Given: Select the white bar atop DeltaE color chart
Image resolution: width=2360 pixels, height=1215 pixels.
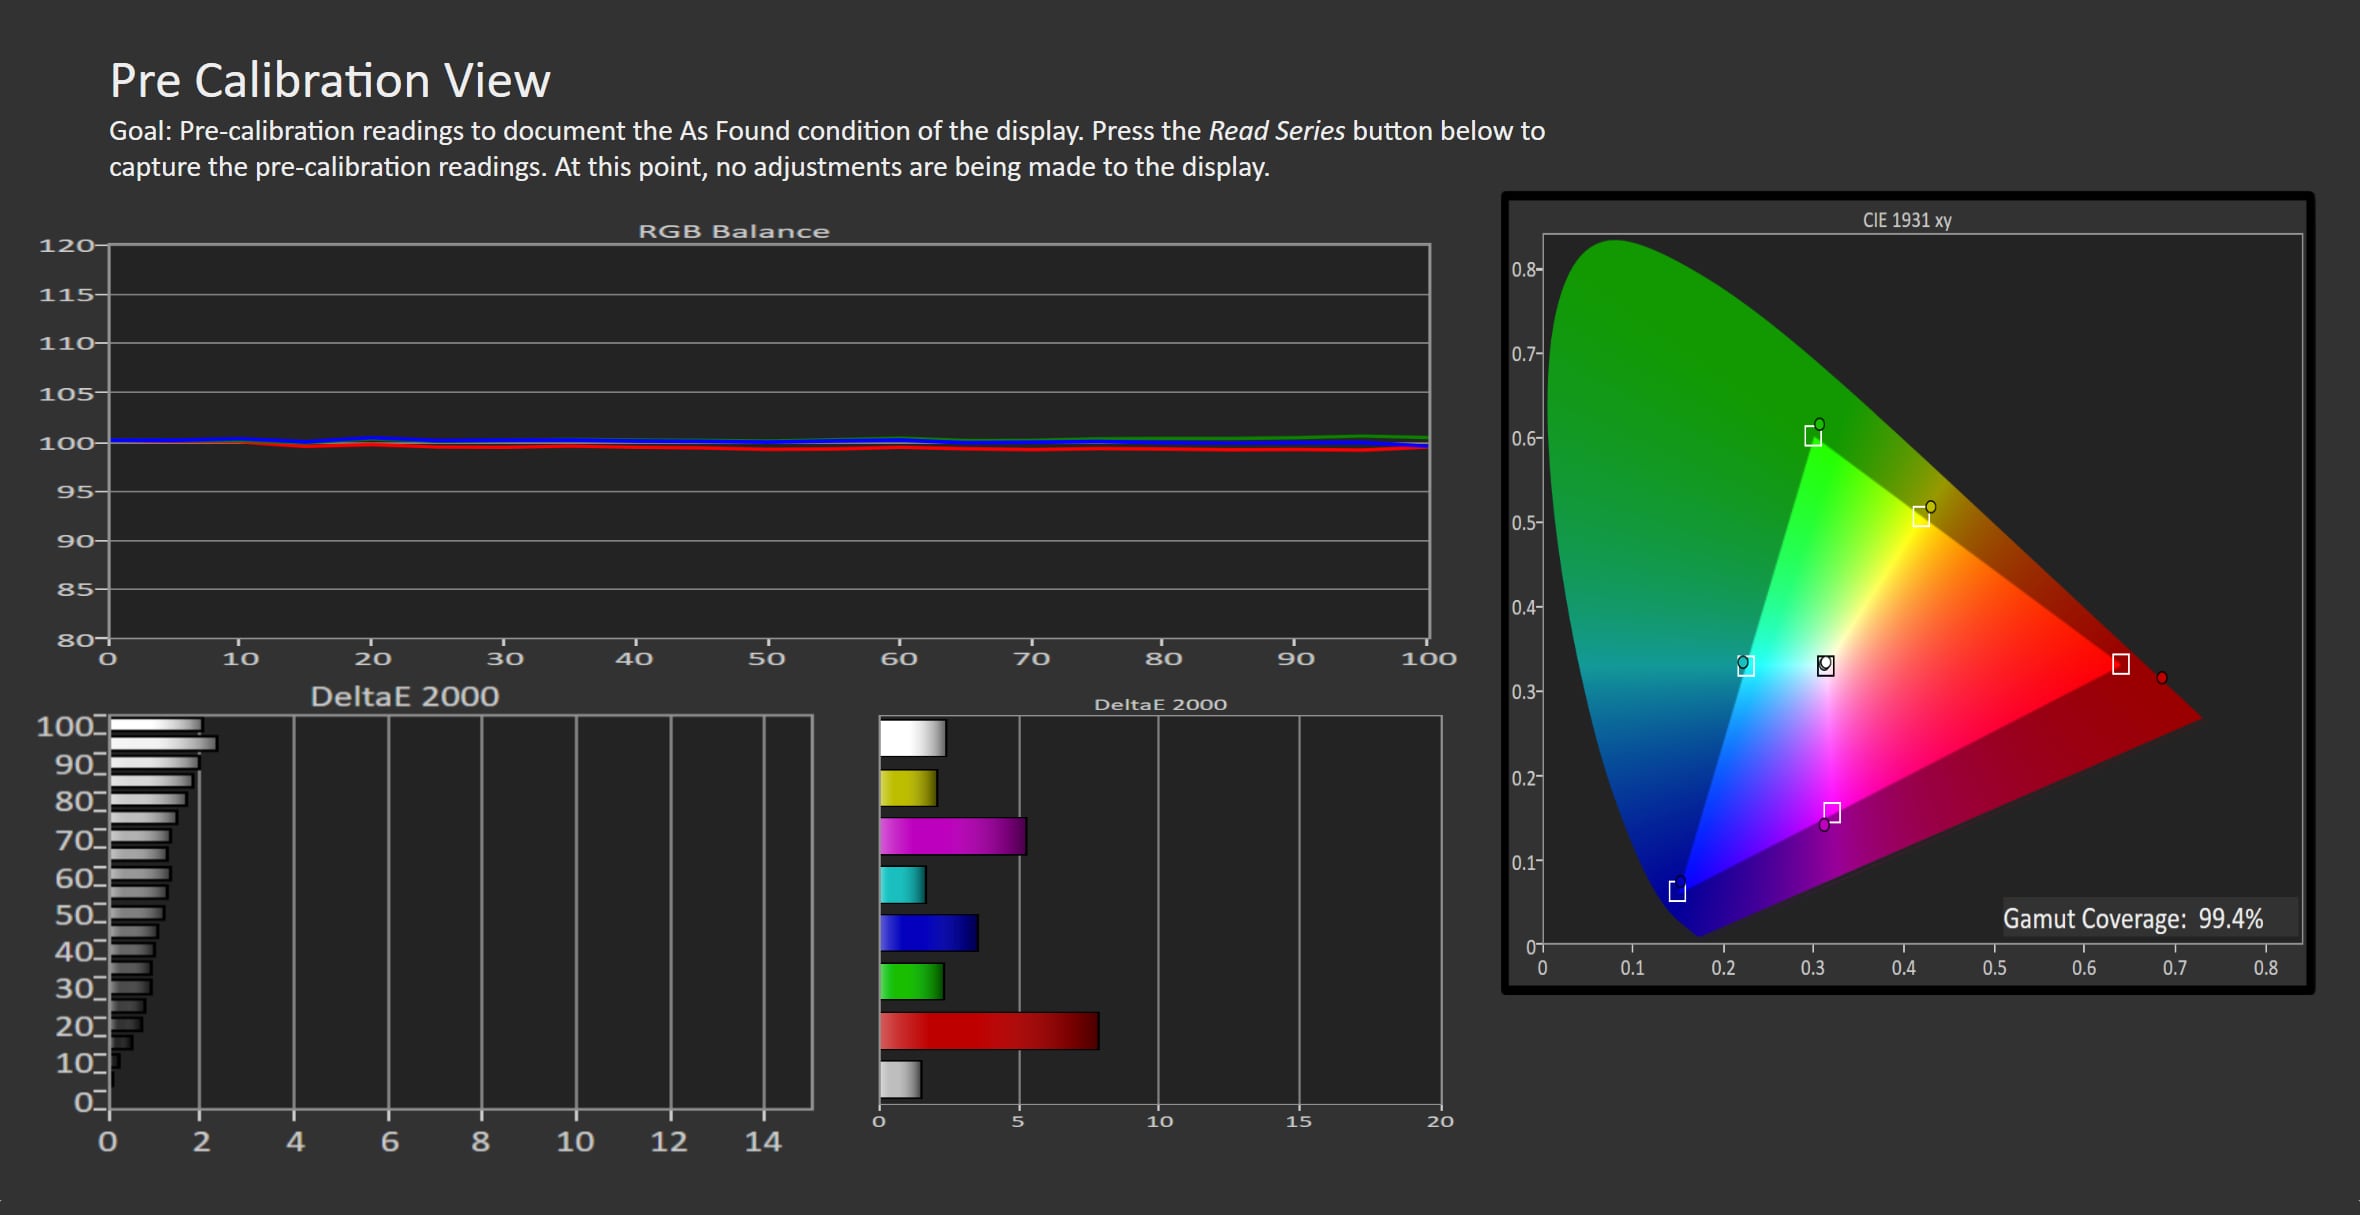Looking at the screenshot, I should tap(913, 738).
